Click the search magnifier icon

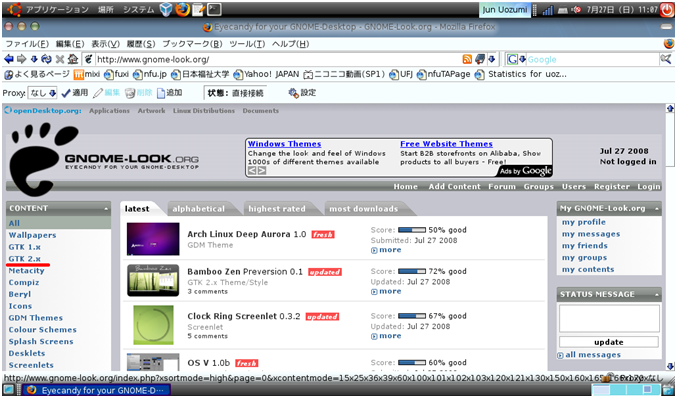[666, 59]
